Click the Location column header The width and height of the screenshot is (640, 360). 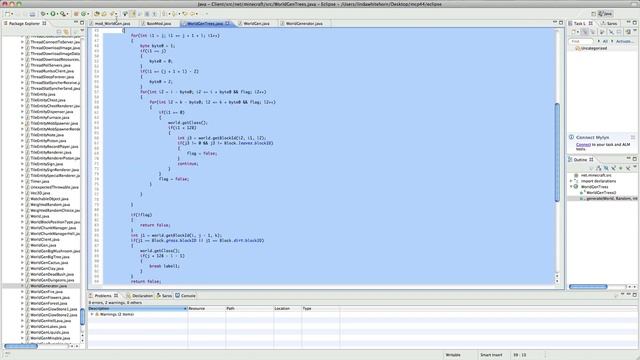[287, 309]
